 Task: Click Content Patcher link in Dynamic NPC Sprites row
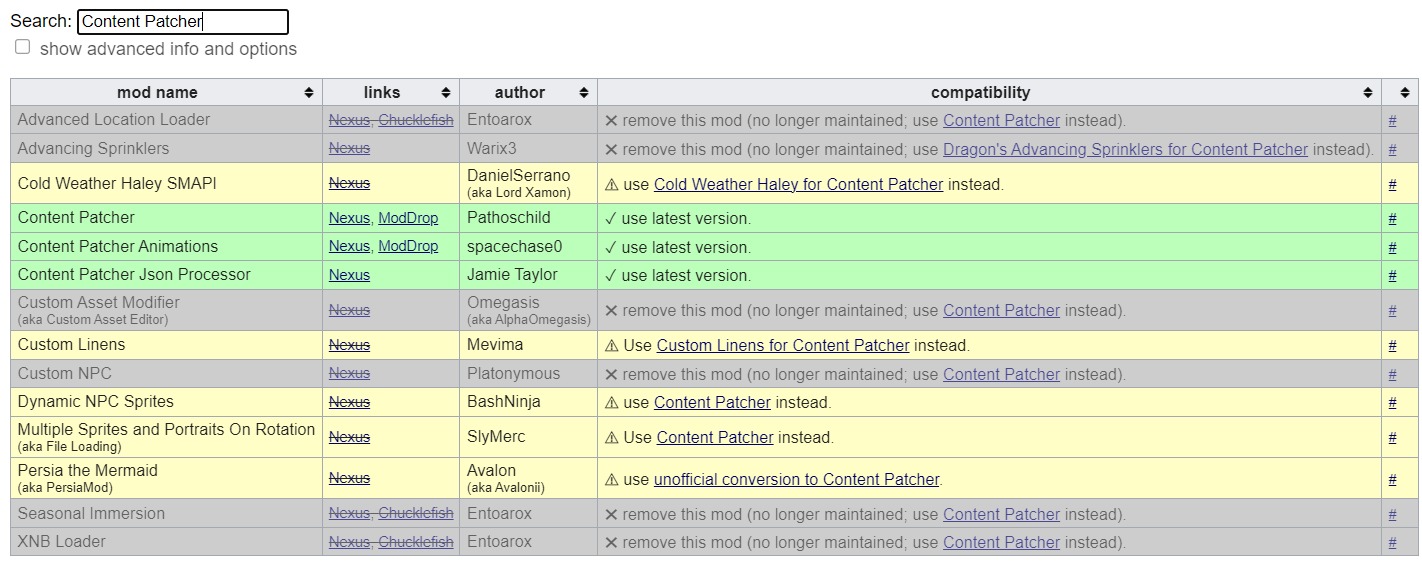click(712, 402)
